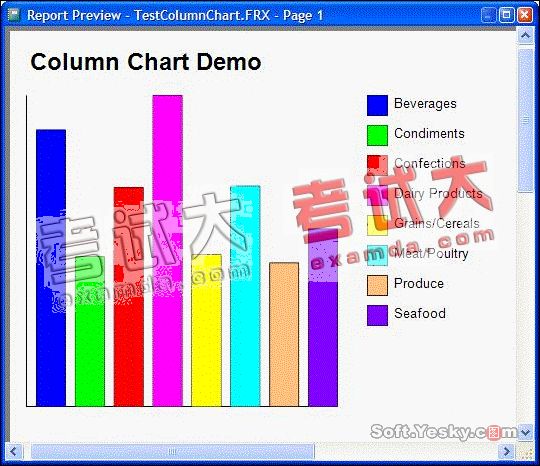This screenshot has width=540, height=466.
Task: Maximize the Report Preview window
Action: 506,15
